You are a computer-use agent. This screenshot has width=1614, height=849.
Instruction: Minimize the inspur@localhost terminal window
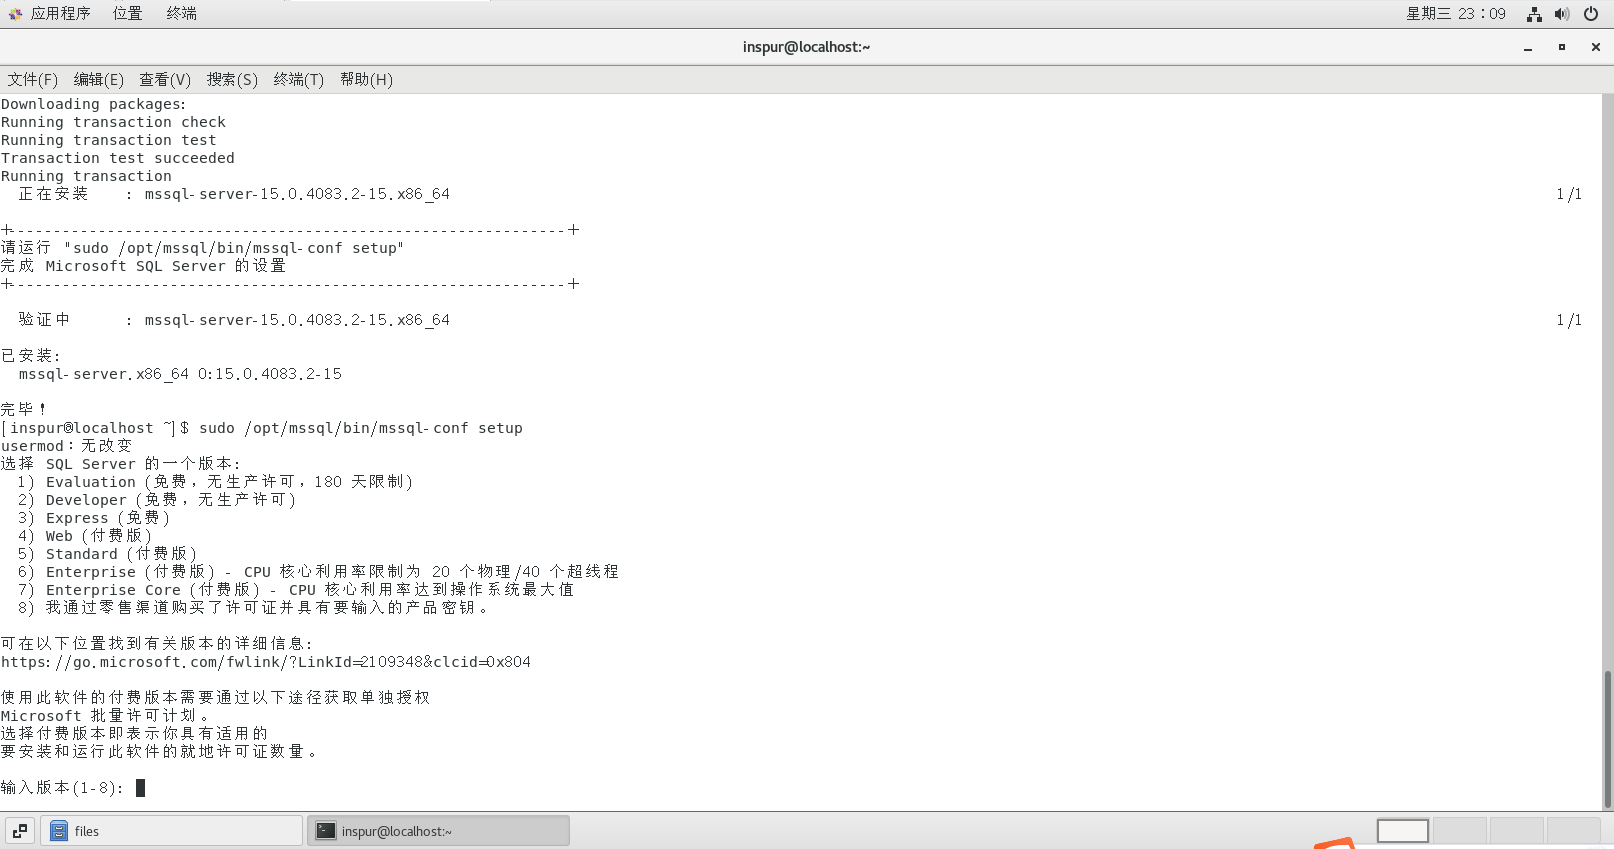1528,47
